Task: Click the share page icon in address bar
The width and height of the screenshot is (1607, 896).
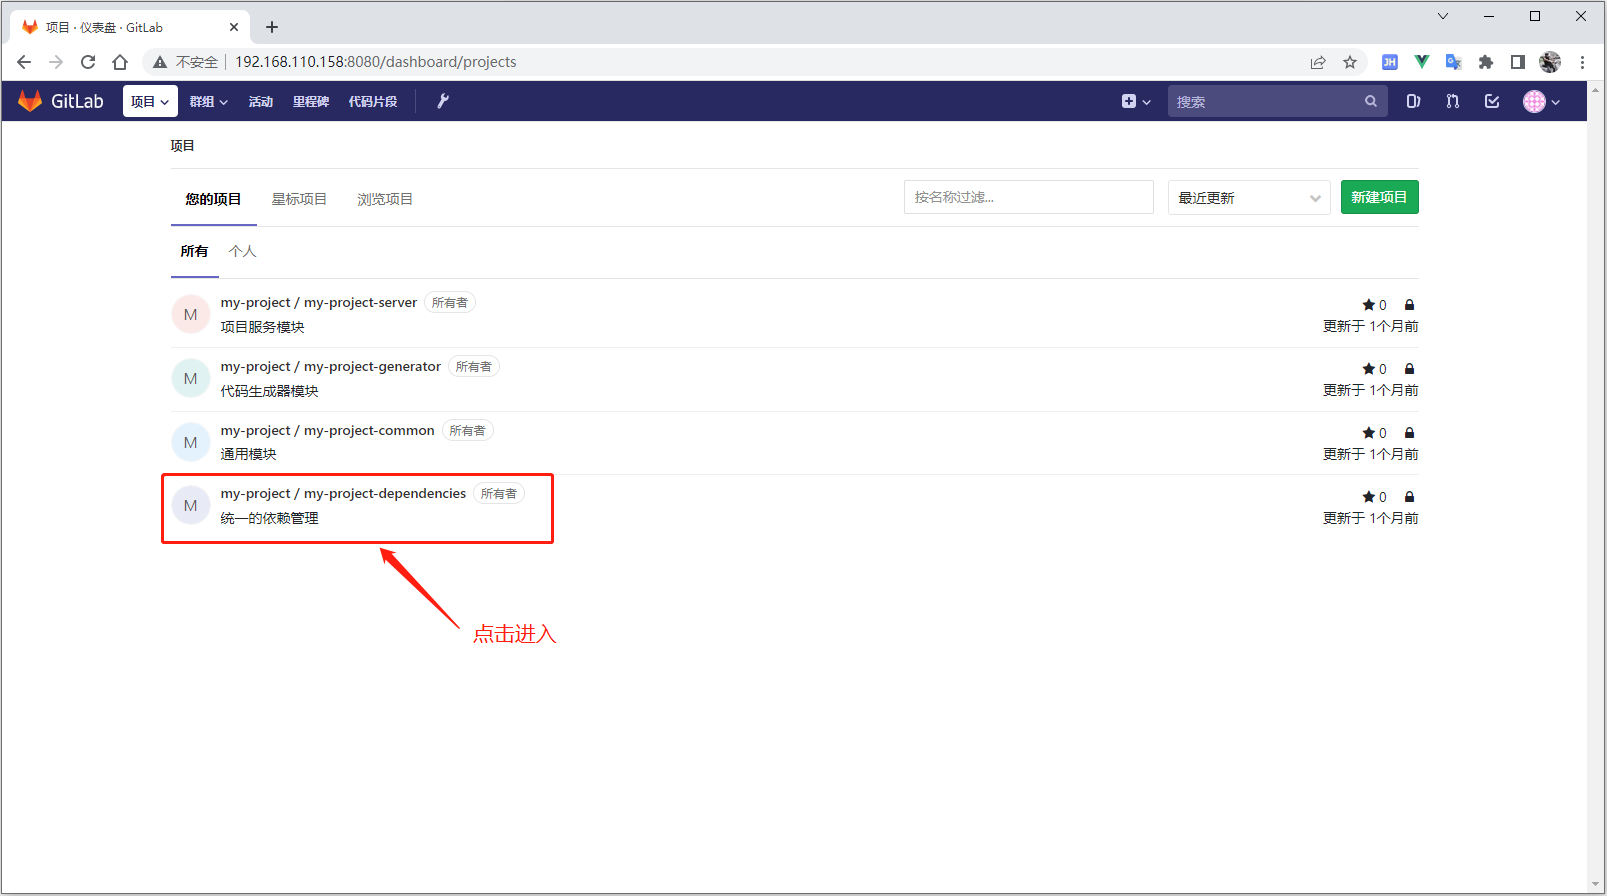Action: [x=1318, y=62]
